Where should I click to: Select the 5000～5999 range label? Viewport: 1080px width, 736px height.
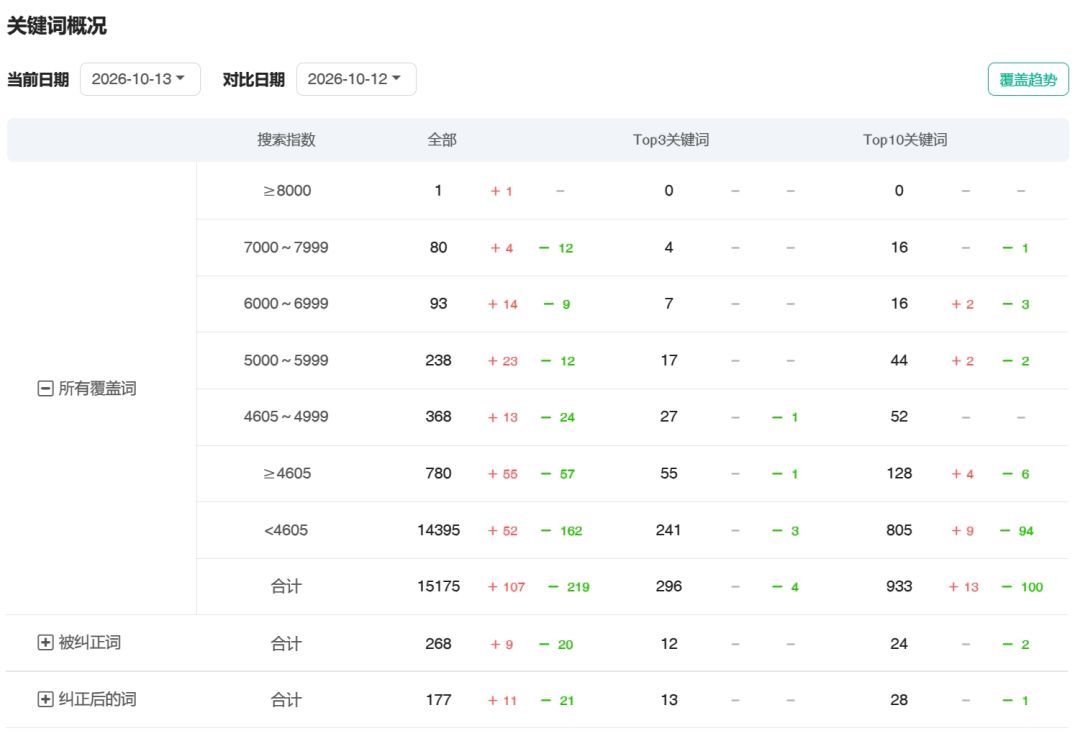[286, 360]
